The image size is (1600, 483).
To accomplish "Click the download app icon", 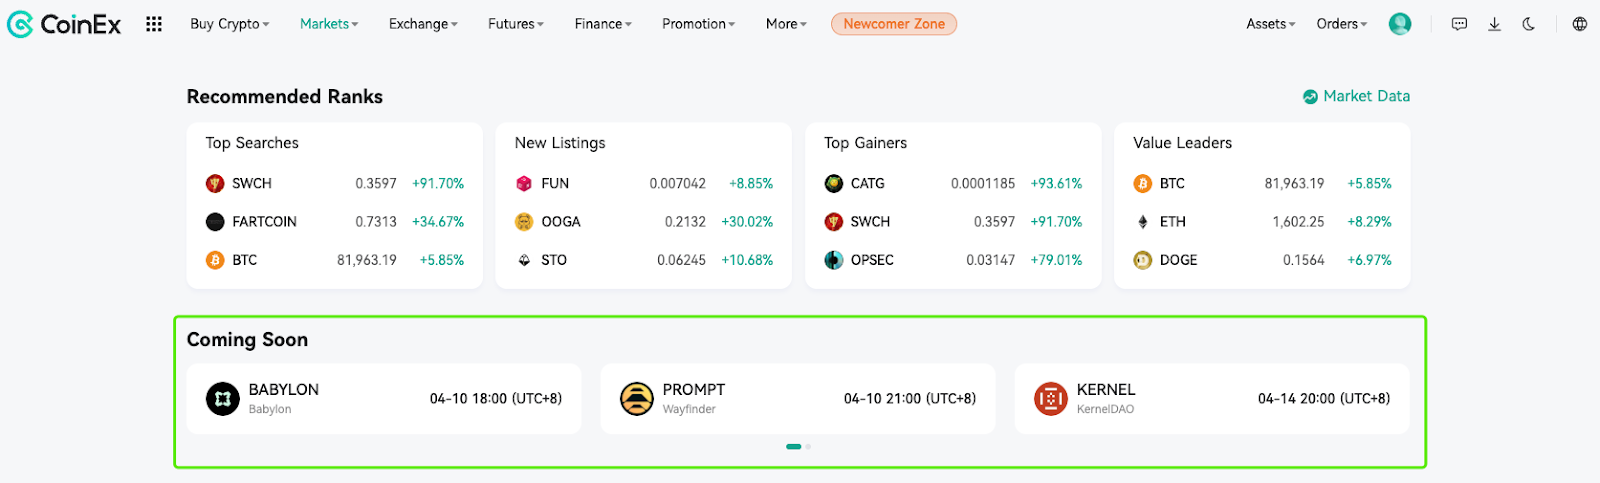I will pos(1494,24).
